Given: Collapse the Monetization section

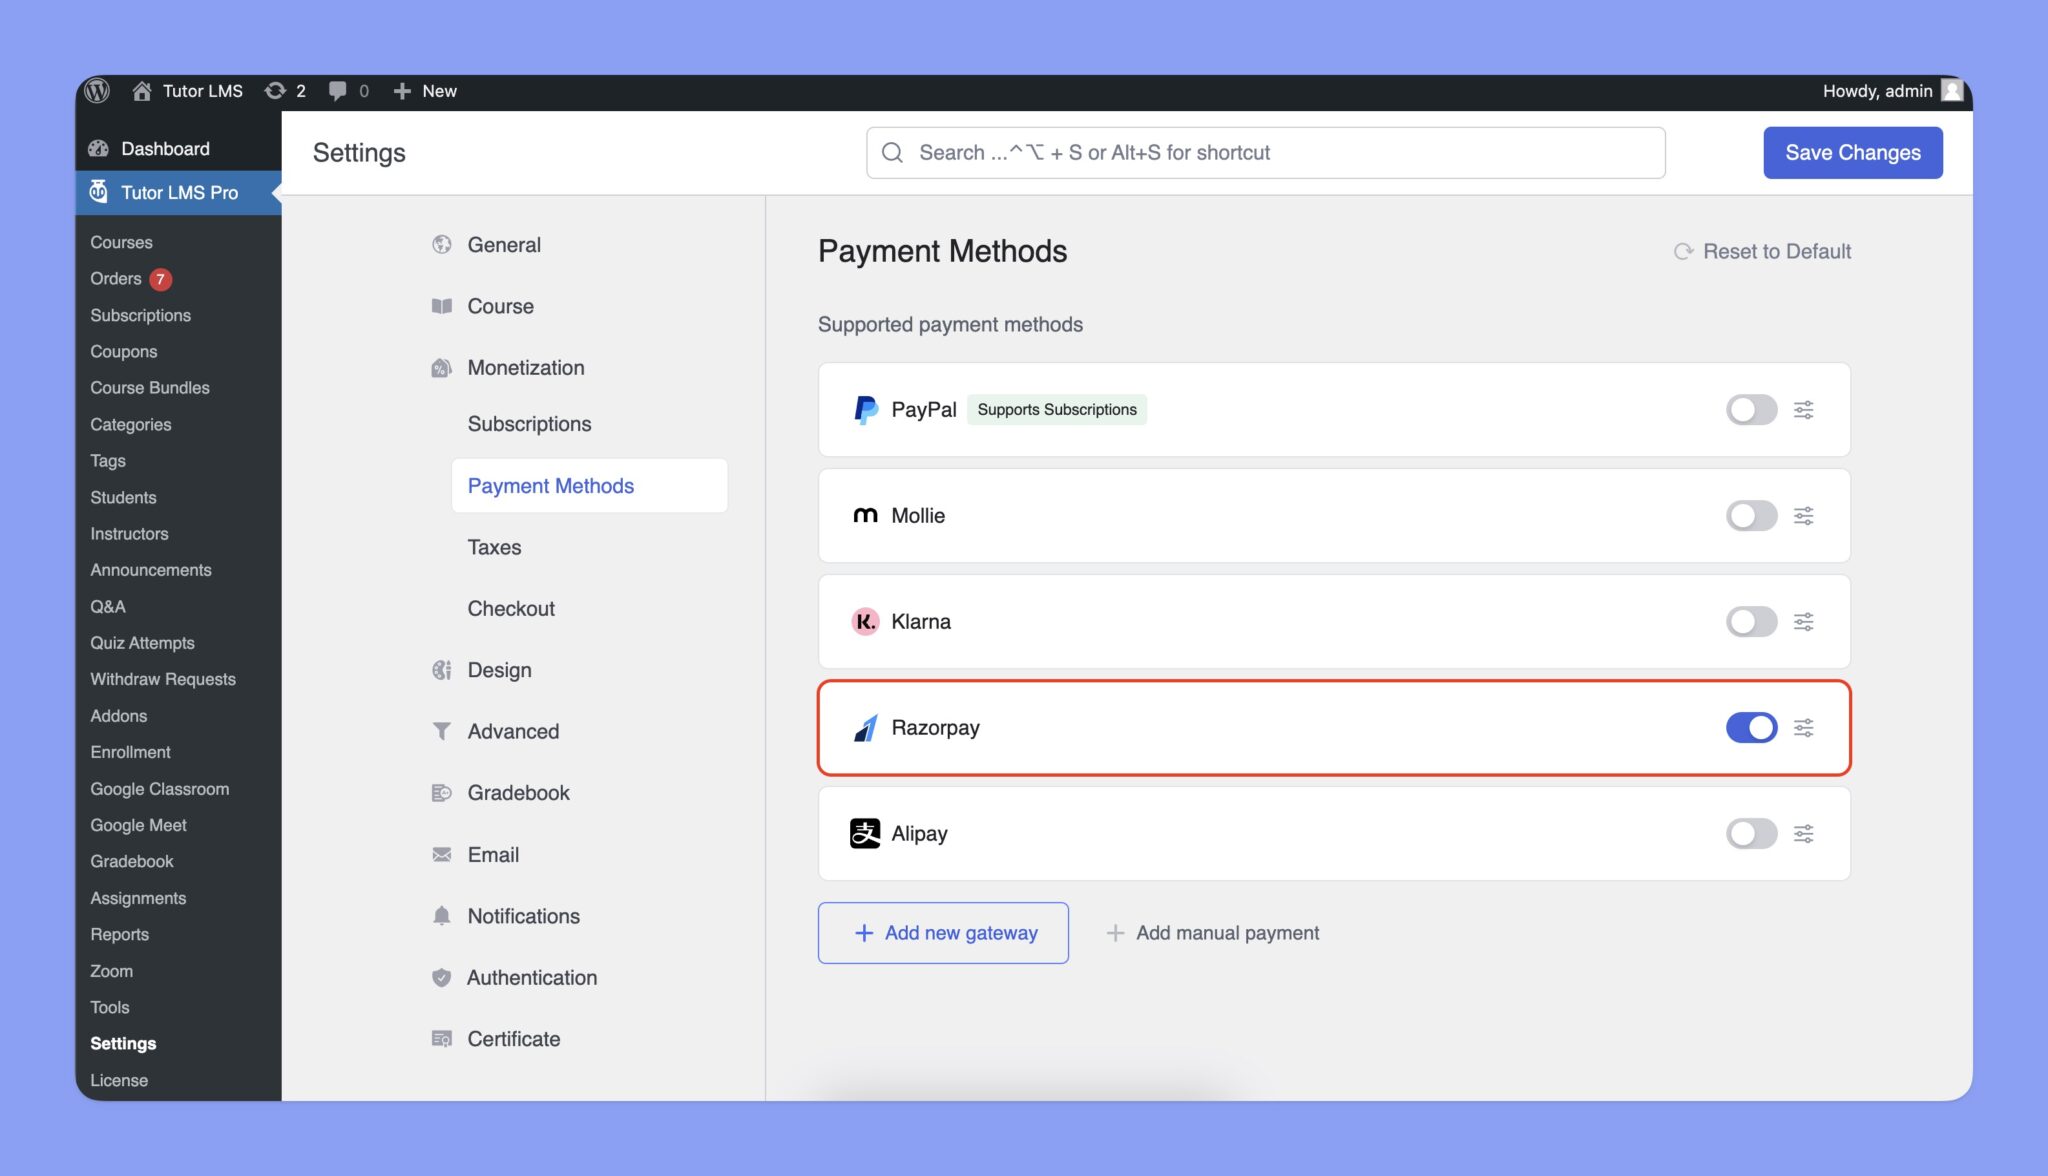Looking at the screenshot, I should 525,367.
